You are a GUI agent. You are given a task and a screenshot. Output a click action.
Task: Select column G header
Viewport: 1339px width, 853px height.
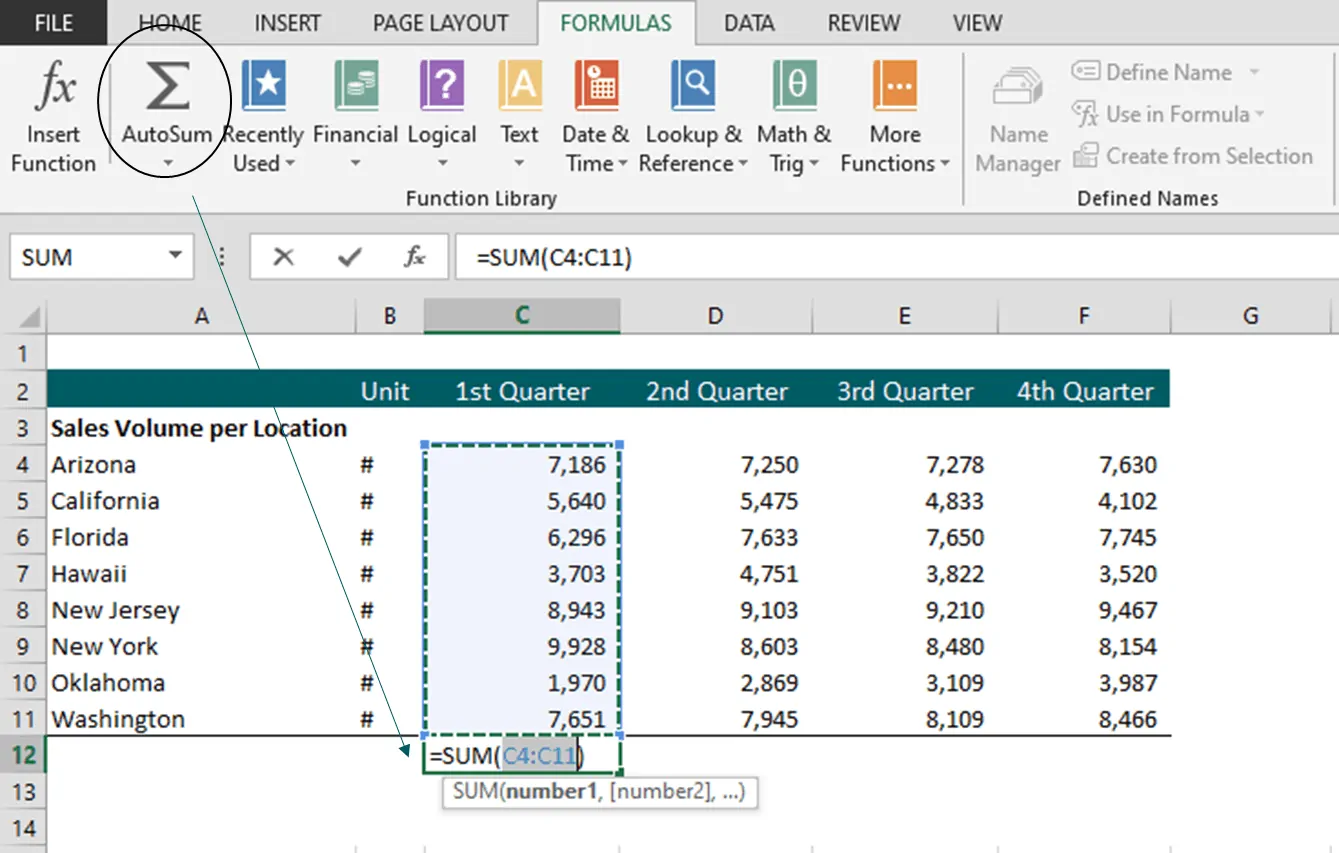(1250, 316)
